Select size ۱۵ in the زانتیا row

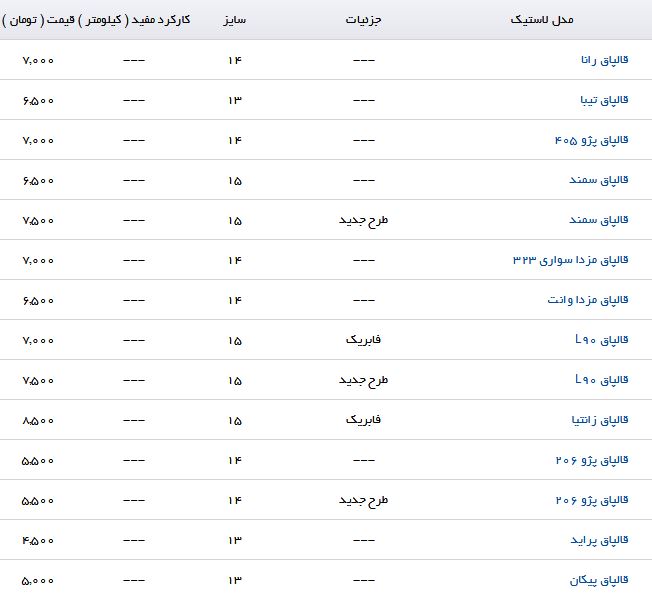[235, 421]
